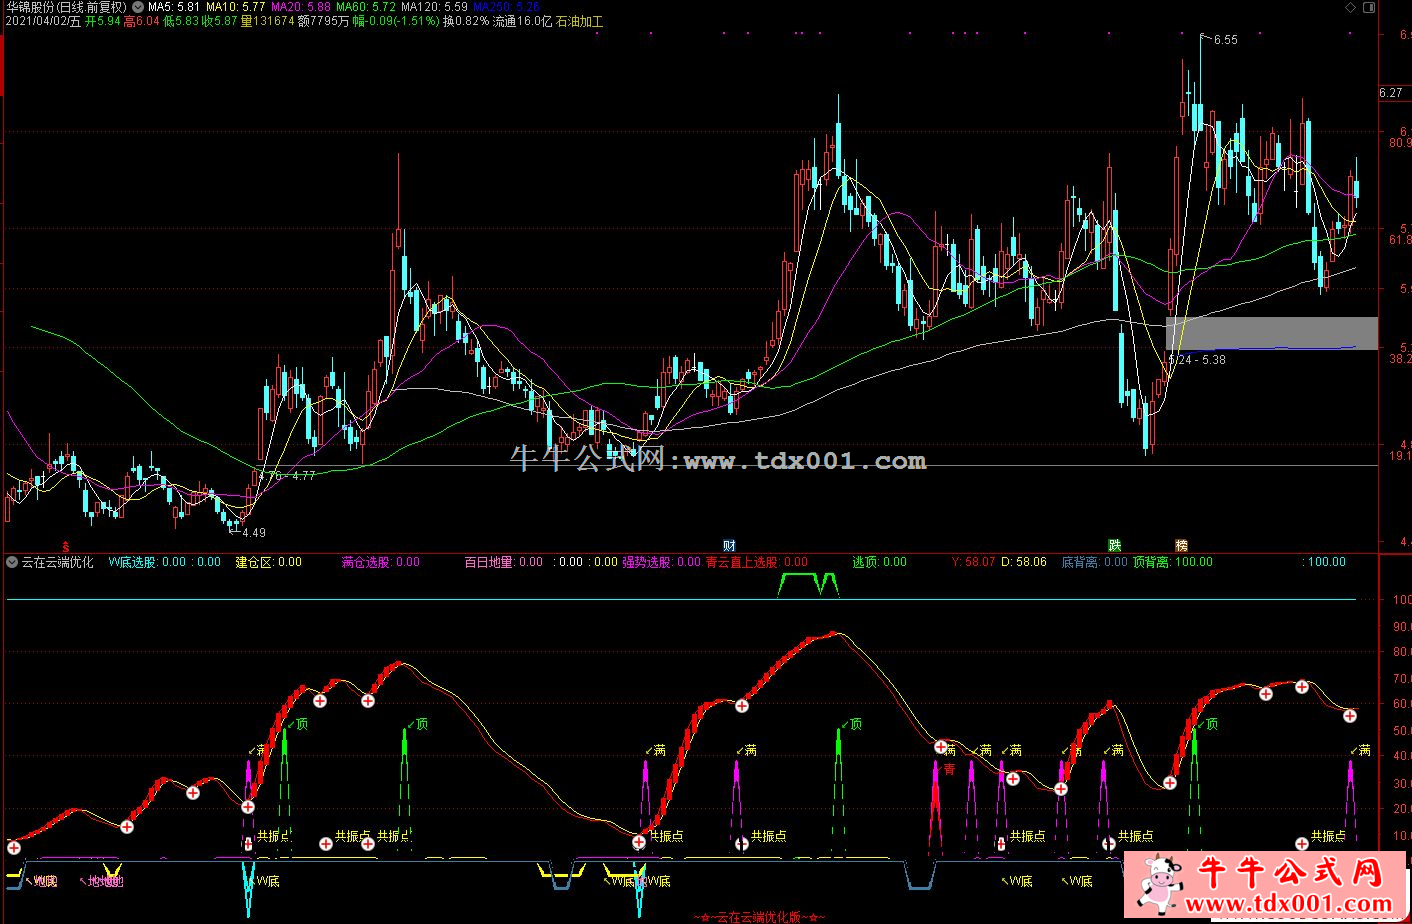Click the 5.24 - 5.38 gap label
Image resolution: width=1412 pixels, height=924 pixels.
coord(1197,360)
